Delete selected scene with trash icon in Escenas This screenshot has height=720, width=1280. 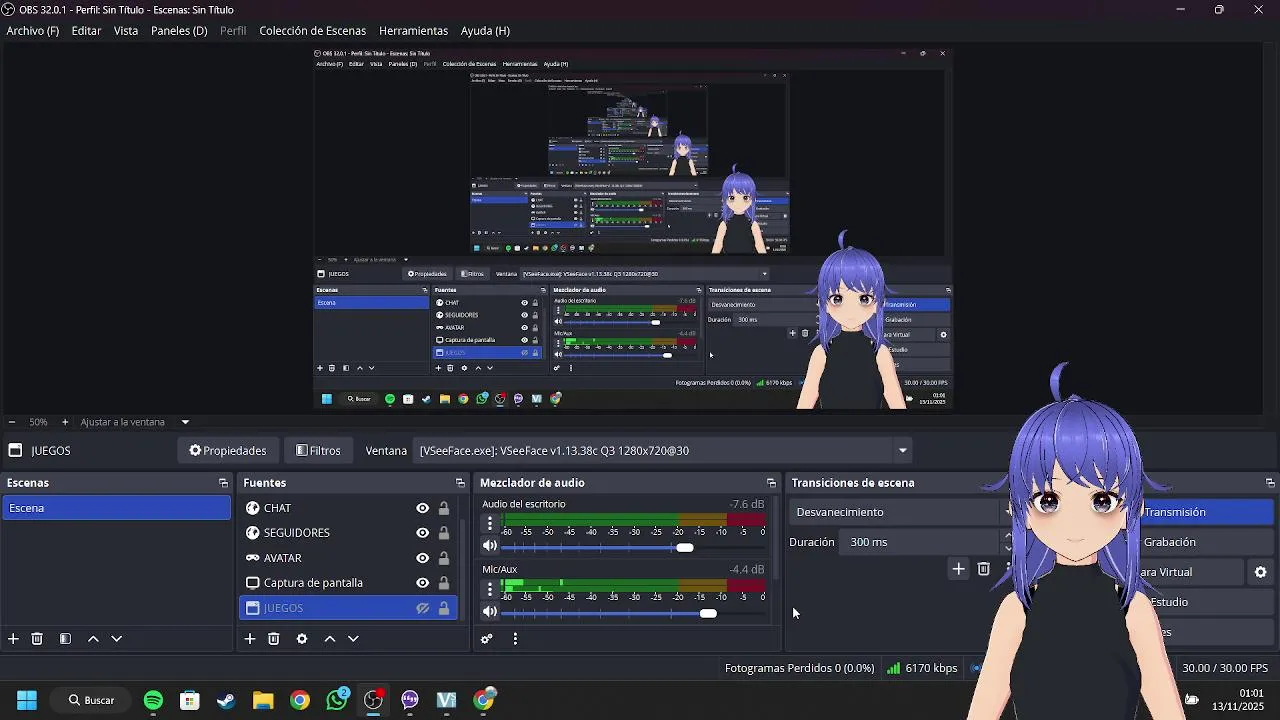(37, 638)
